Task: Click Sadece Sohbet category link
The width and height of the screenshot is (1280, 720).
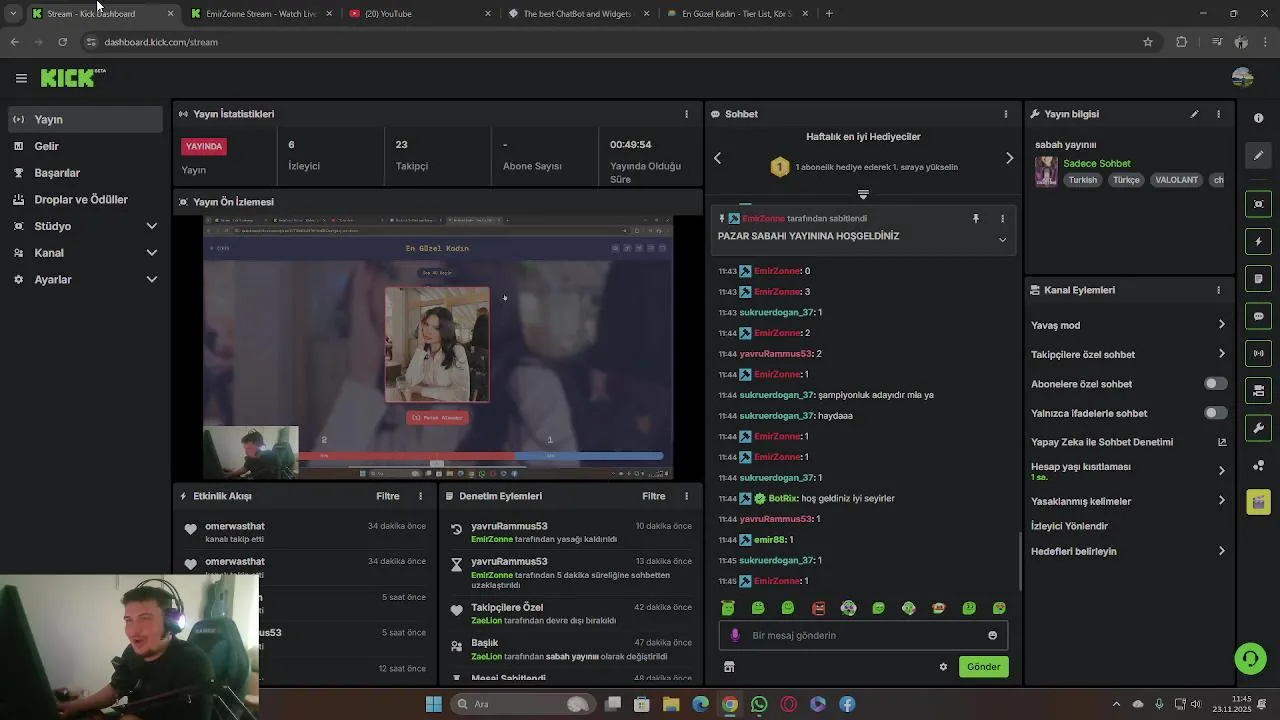Action: 1097,163
